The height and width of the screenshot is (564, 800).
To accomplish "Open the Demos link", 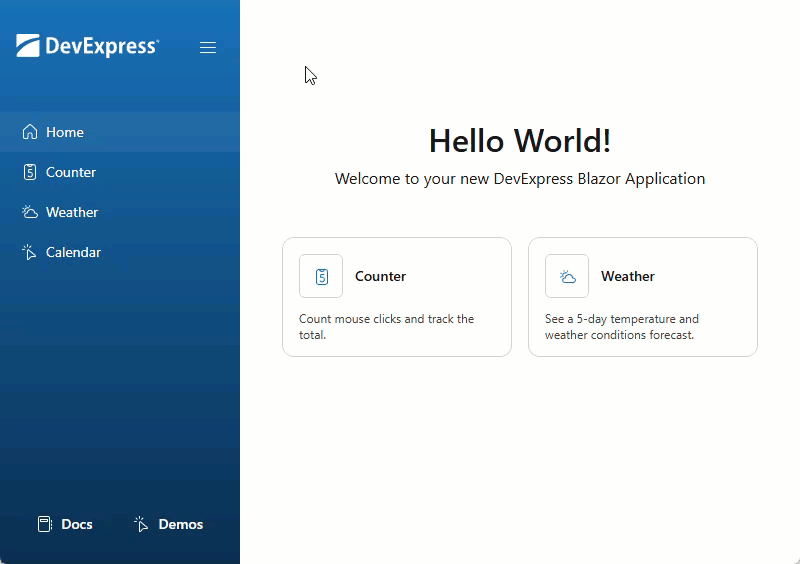I will pyautogui.click(x=168, y=524).
